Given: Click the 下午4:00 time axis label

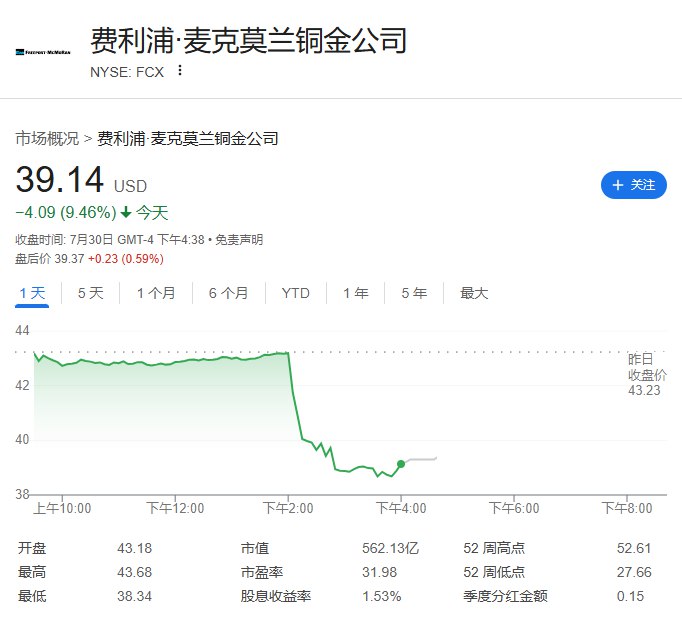Looking at the screenshot, I should click(401, 508).
